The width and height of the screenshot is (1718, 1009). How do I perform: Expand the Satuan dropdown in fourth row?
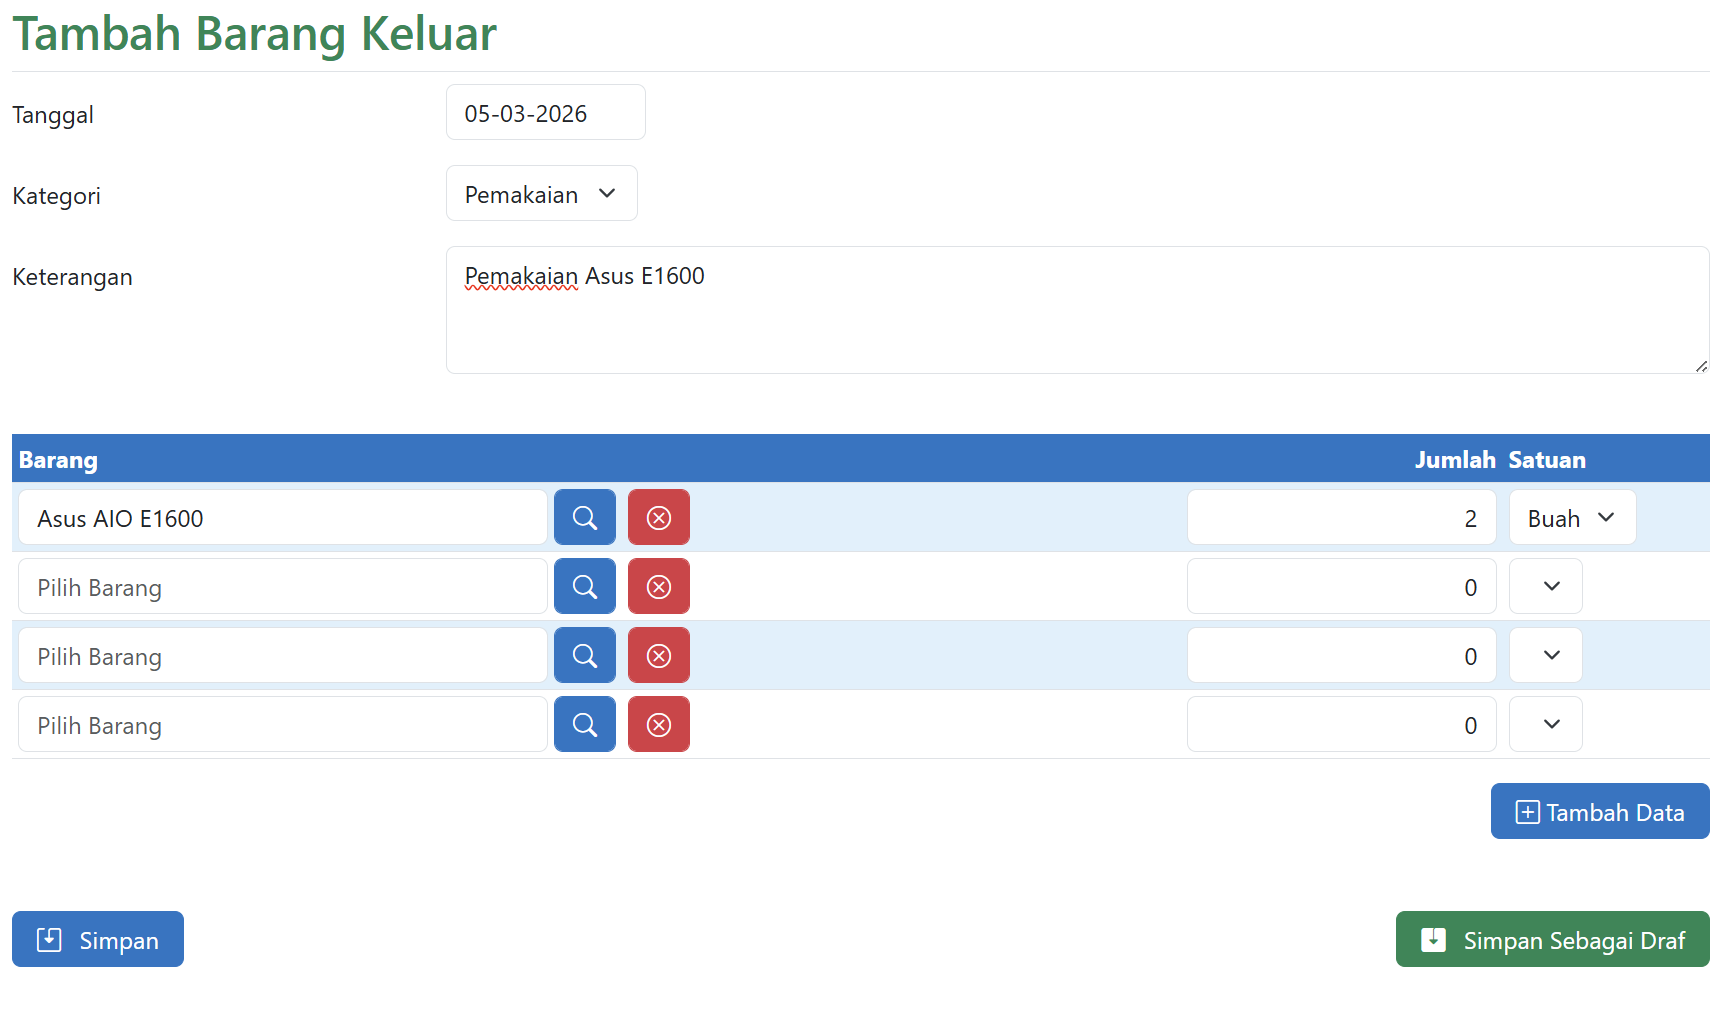pyautogui.click(x=1546, y=724)
